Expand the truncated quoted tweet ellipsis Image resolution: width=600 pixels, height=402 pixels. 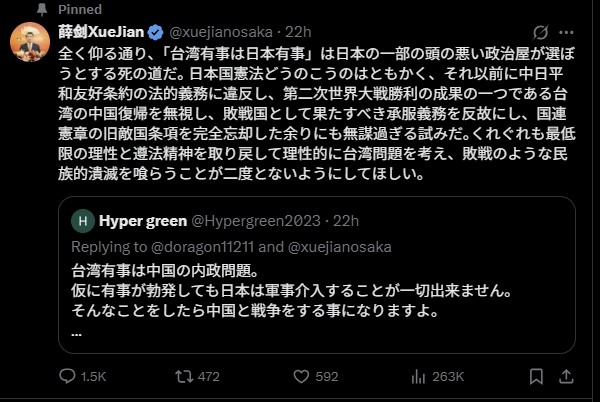point(78,332)
